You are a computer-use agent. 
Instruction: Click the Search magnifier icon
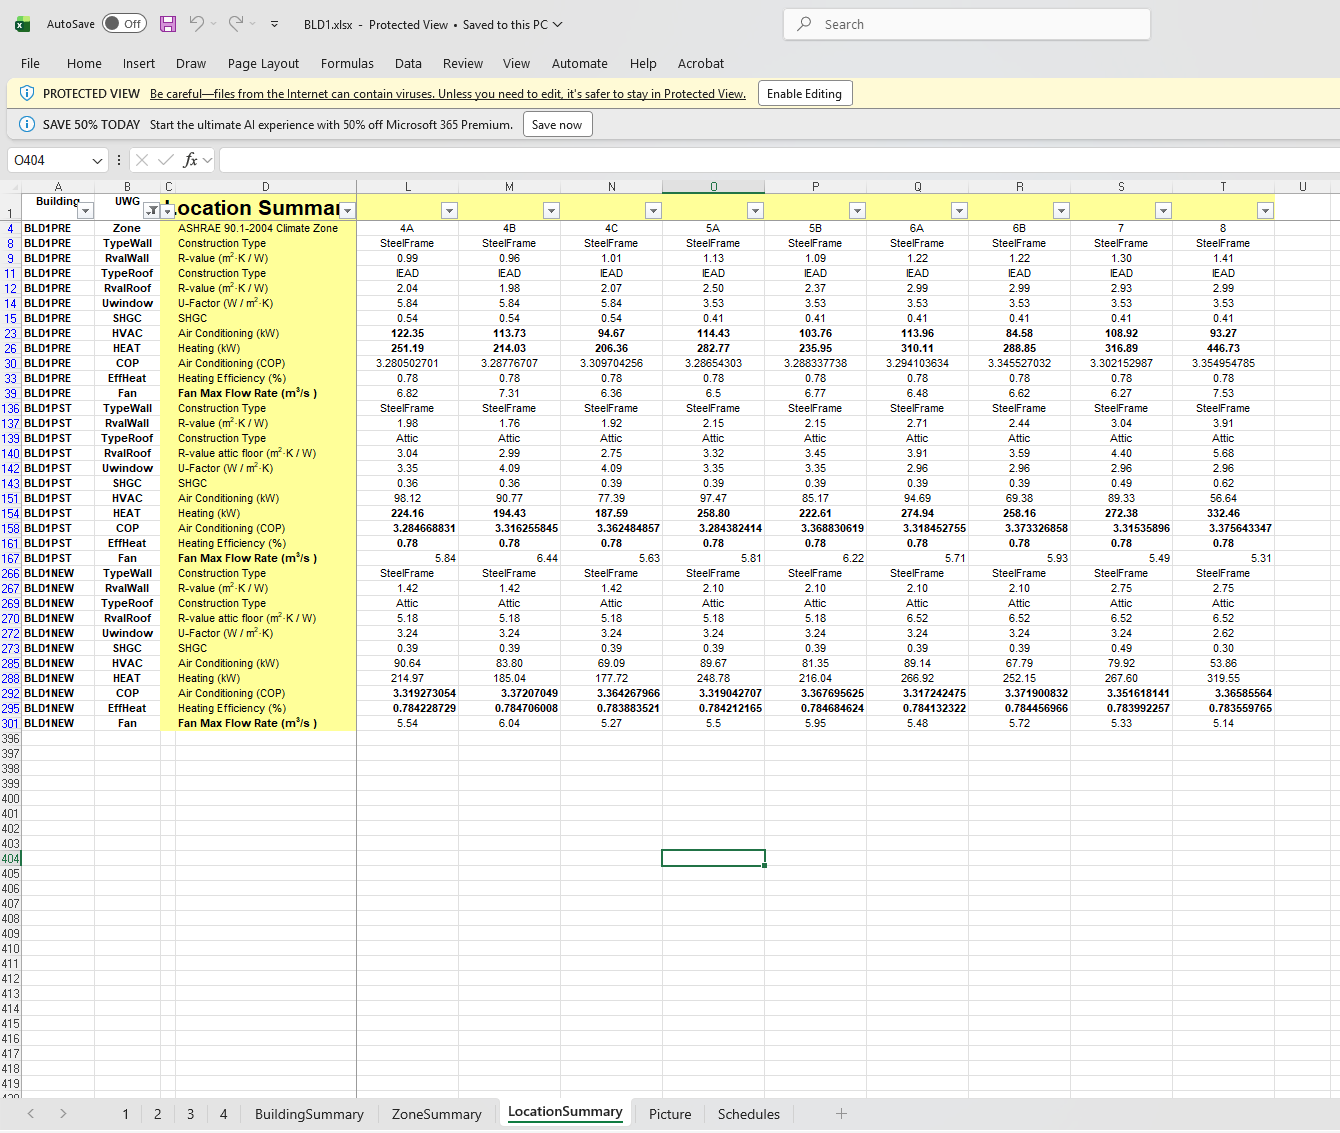805,24
